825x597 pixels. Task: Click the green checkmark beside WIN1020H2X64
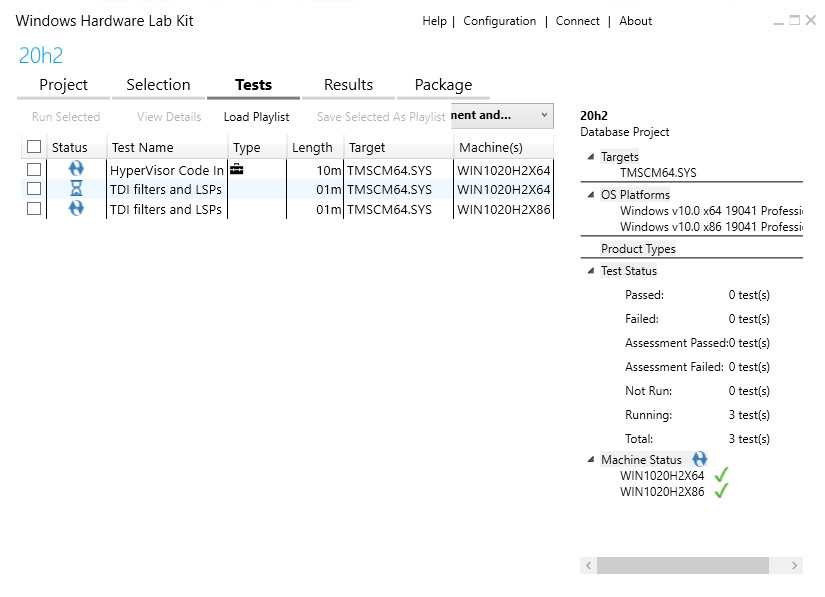[721, 474]
